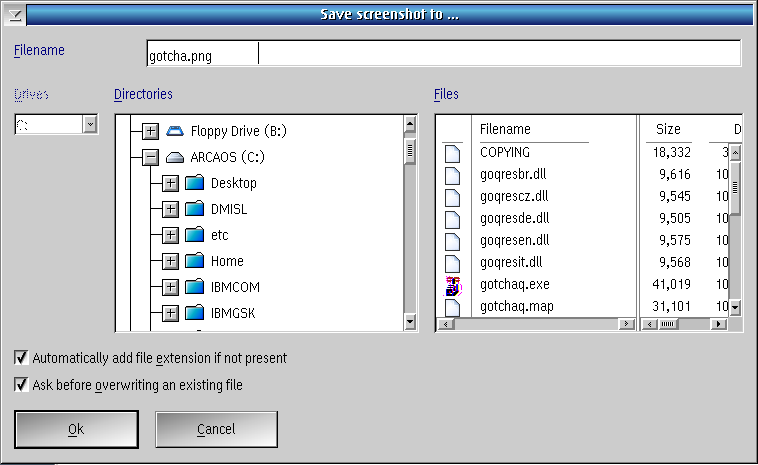758x465 pixels.
Task: Open the system menu icon in title bar
Action: 14,14
